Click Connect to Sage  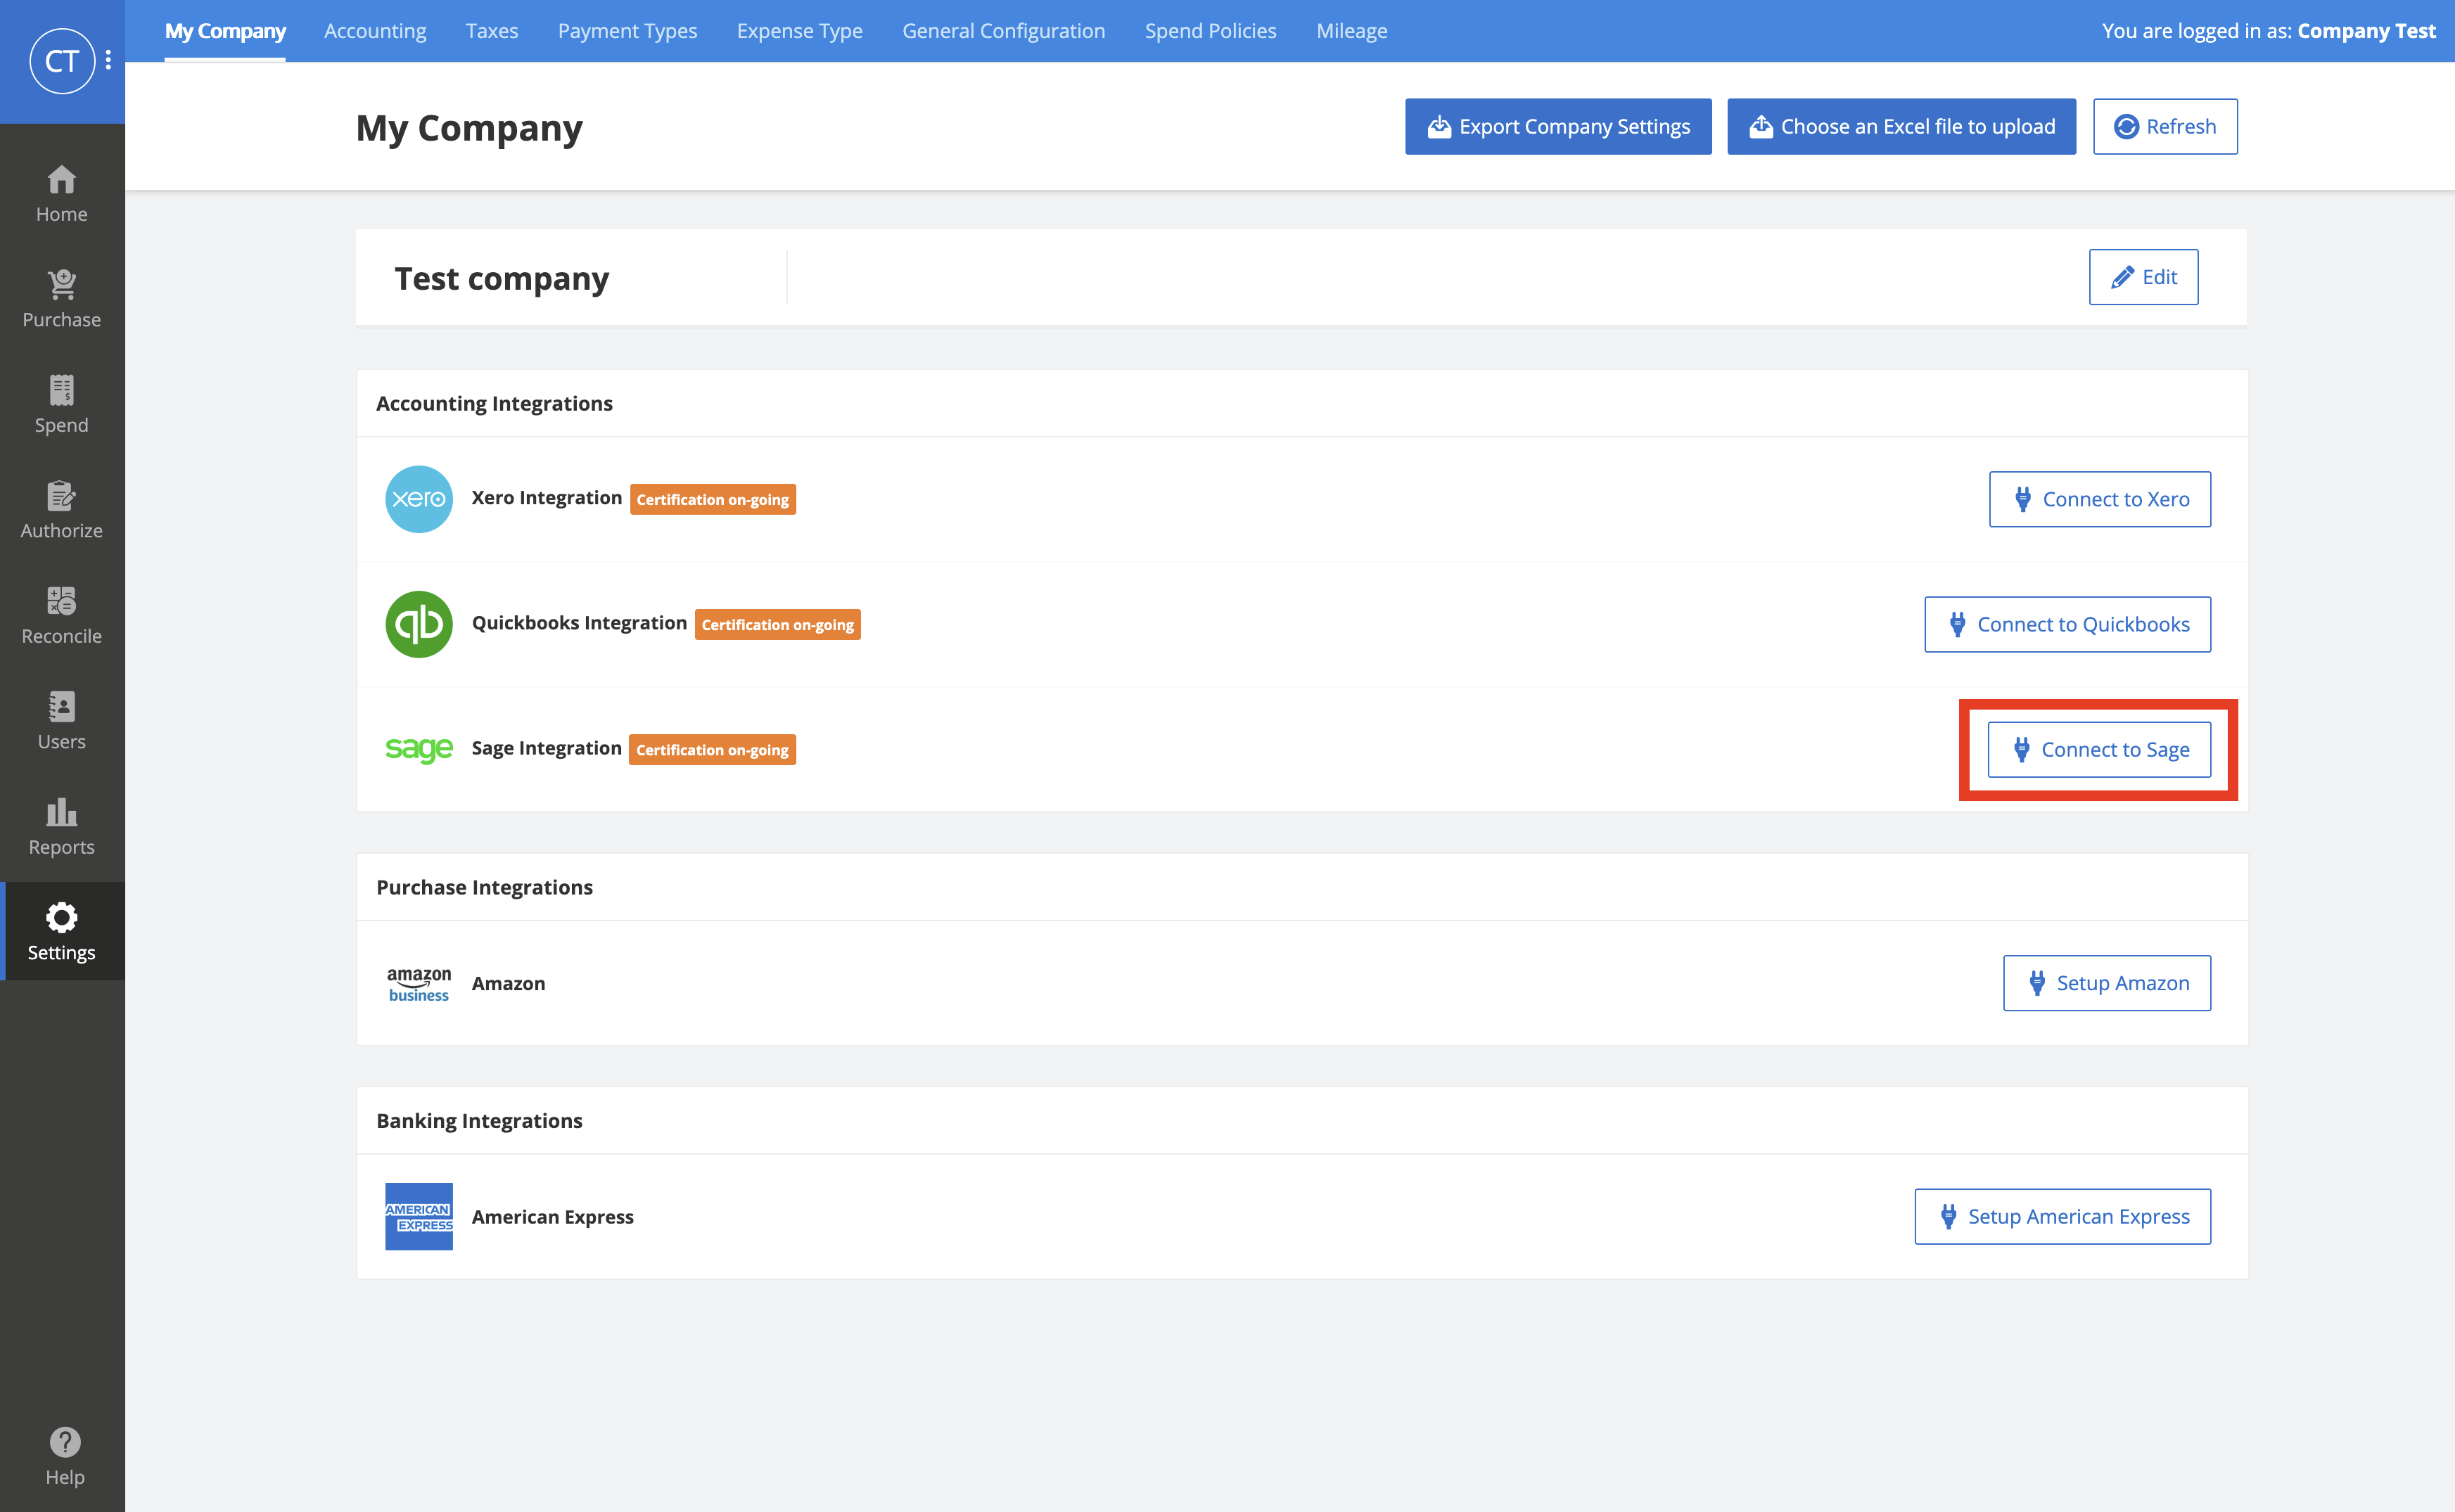pyautogui.click(x=2099, y=749)
